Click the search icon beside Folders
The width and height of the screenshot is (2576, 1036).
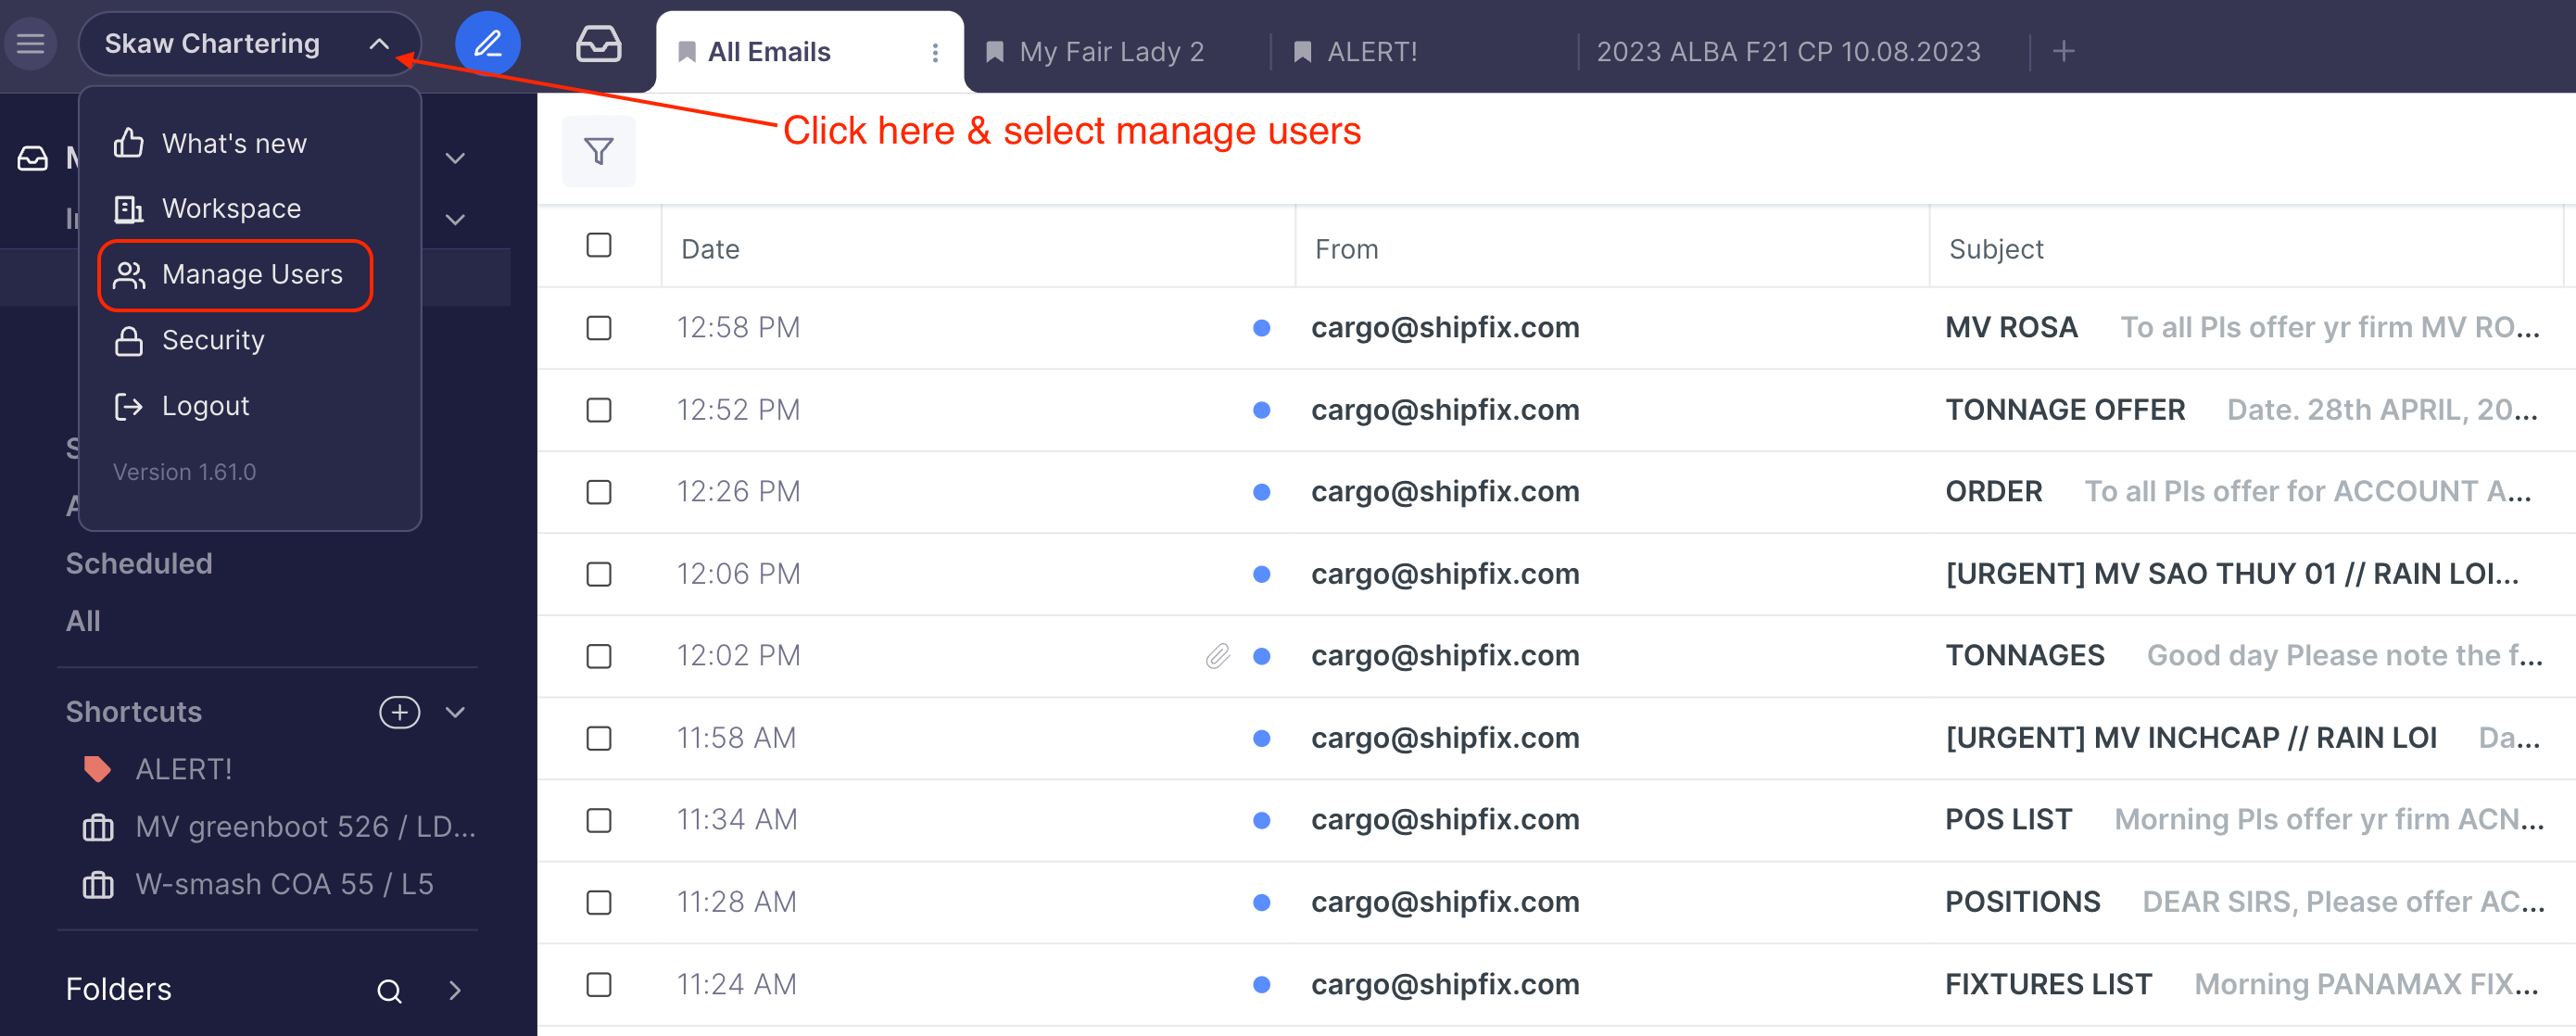[x=389, y=990]
